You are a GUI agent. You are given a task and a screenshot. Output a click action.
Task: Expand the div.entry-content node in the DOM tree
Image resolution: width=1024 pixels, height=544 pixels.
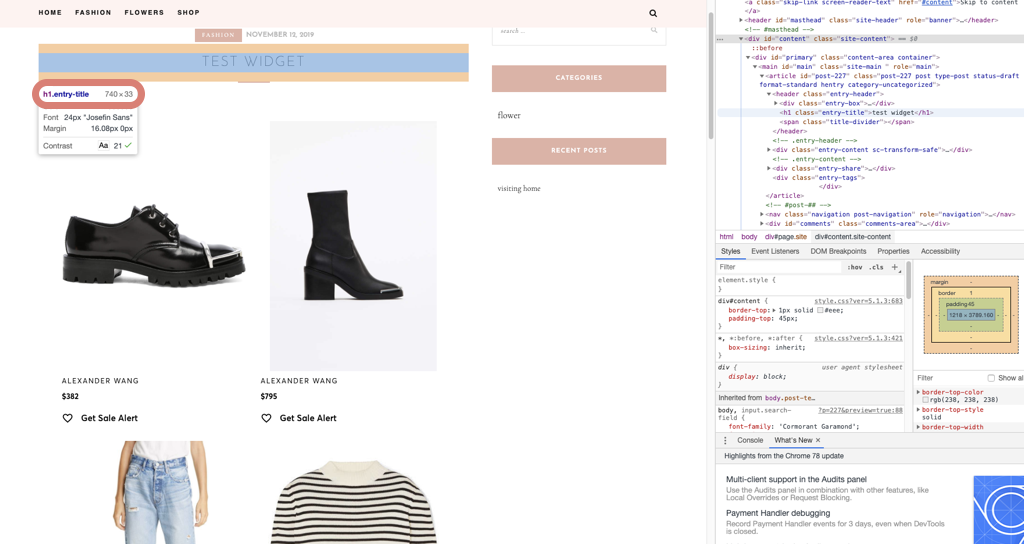(769, 150)
